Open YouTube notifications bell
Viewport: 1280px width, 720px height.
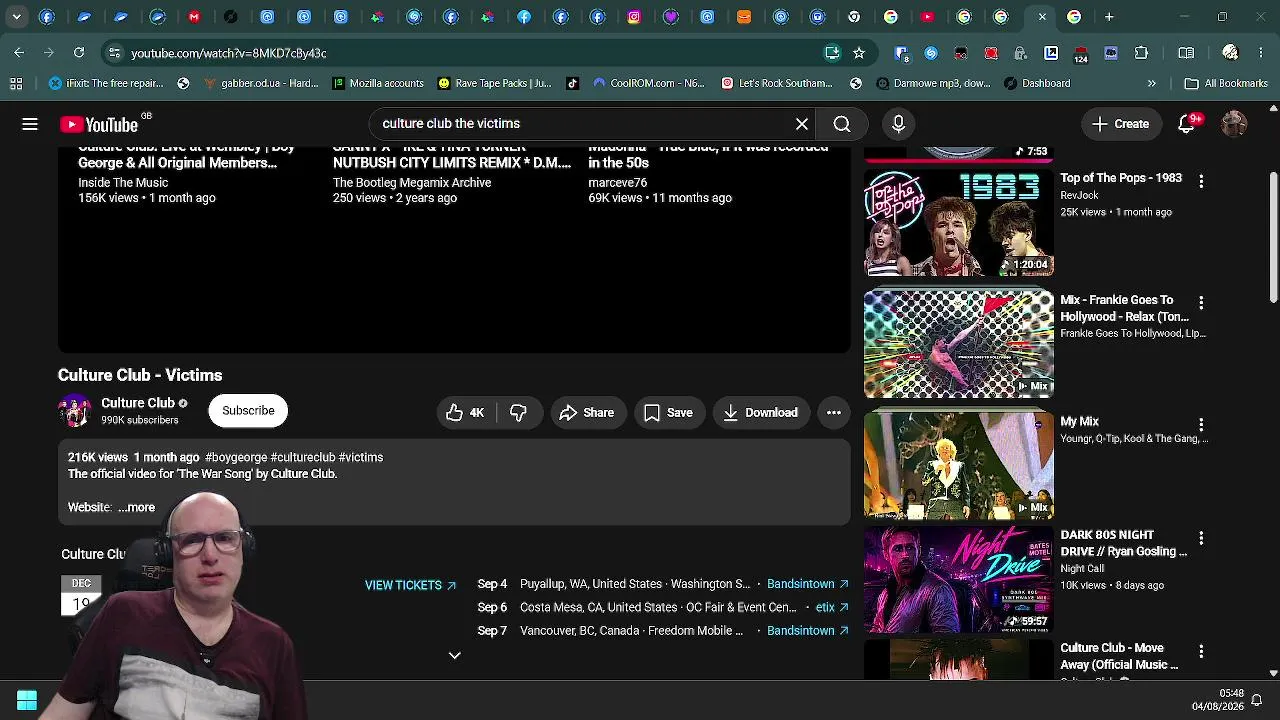1187,124
